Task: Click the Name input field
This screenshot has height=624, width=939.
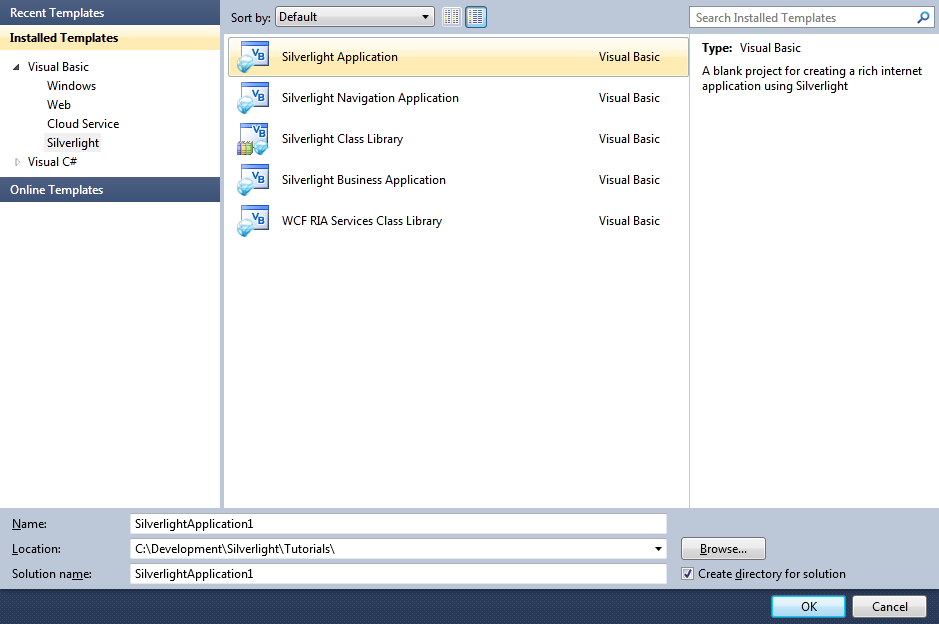Action: coord(398,524)
